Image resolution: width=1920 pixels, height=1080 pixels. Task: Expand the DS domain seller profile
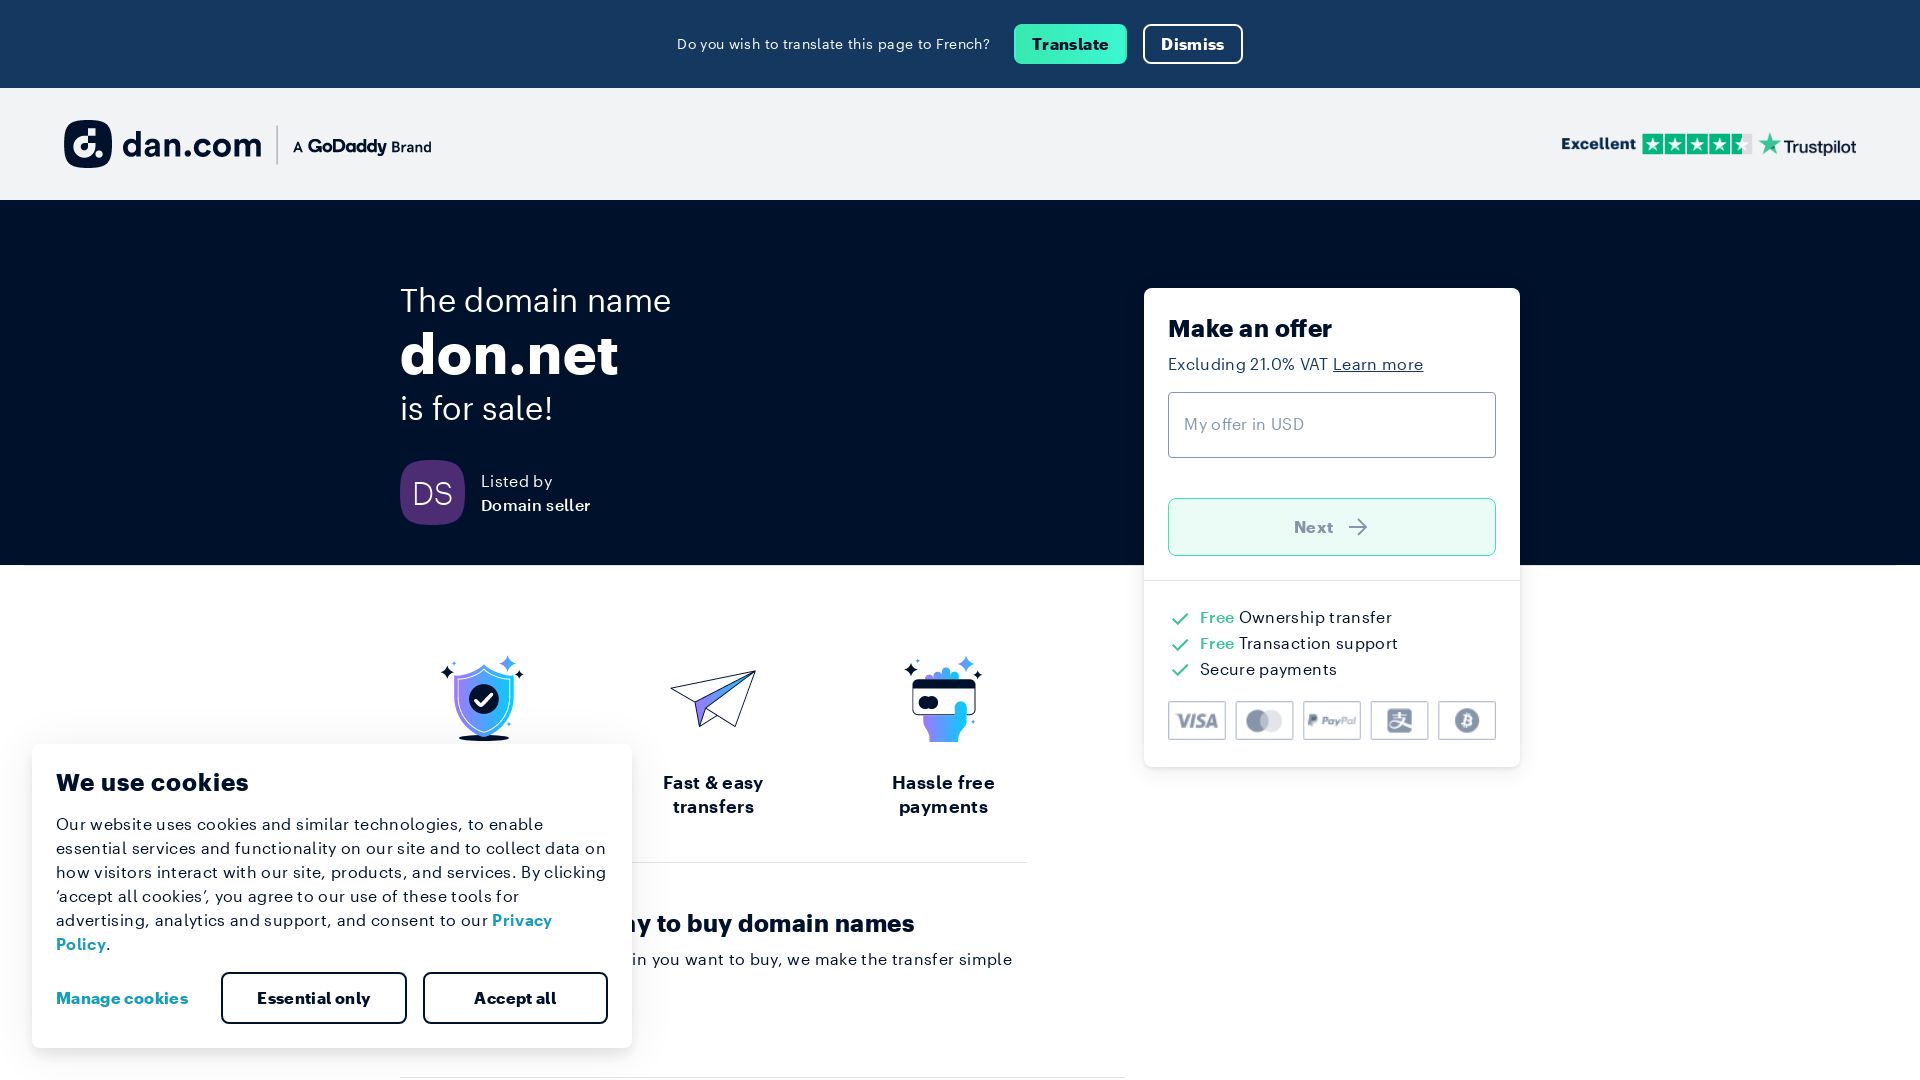(x=431, y=492)
